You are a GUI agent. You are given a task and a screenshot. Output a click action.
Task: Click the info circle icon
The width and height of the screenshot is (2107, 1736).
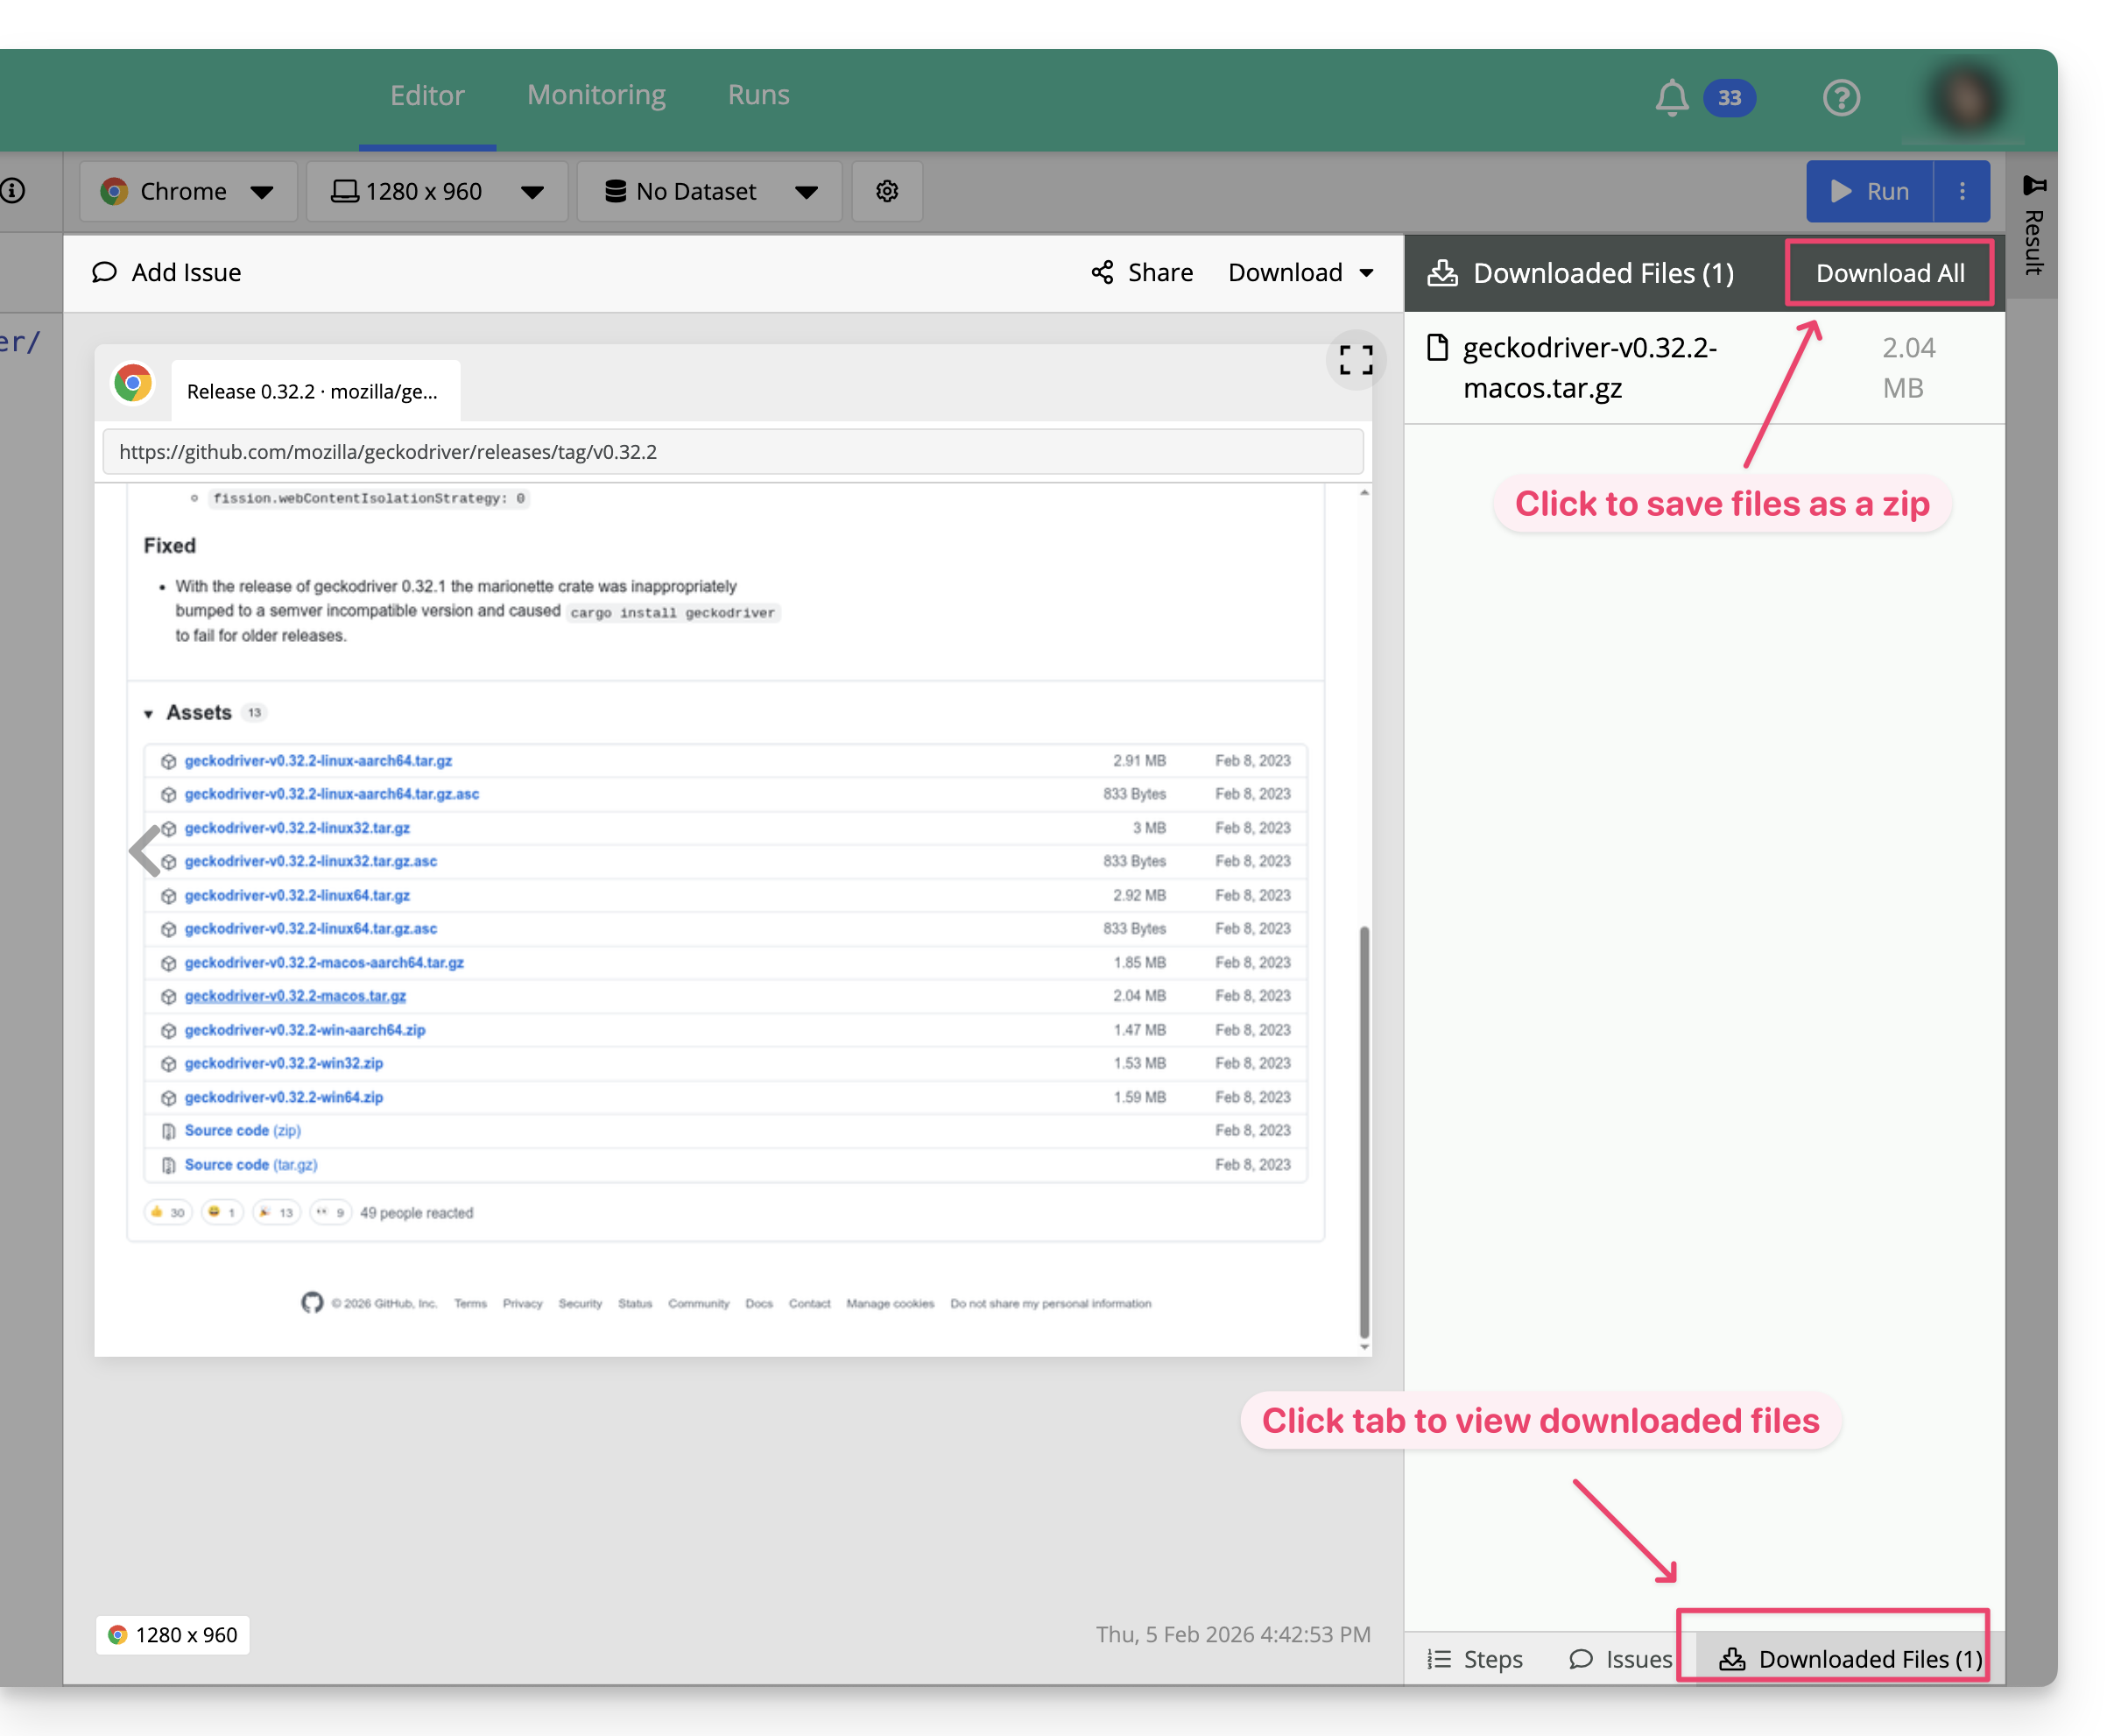(x=13, y=191)
